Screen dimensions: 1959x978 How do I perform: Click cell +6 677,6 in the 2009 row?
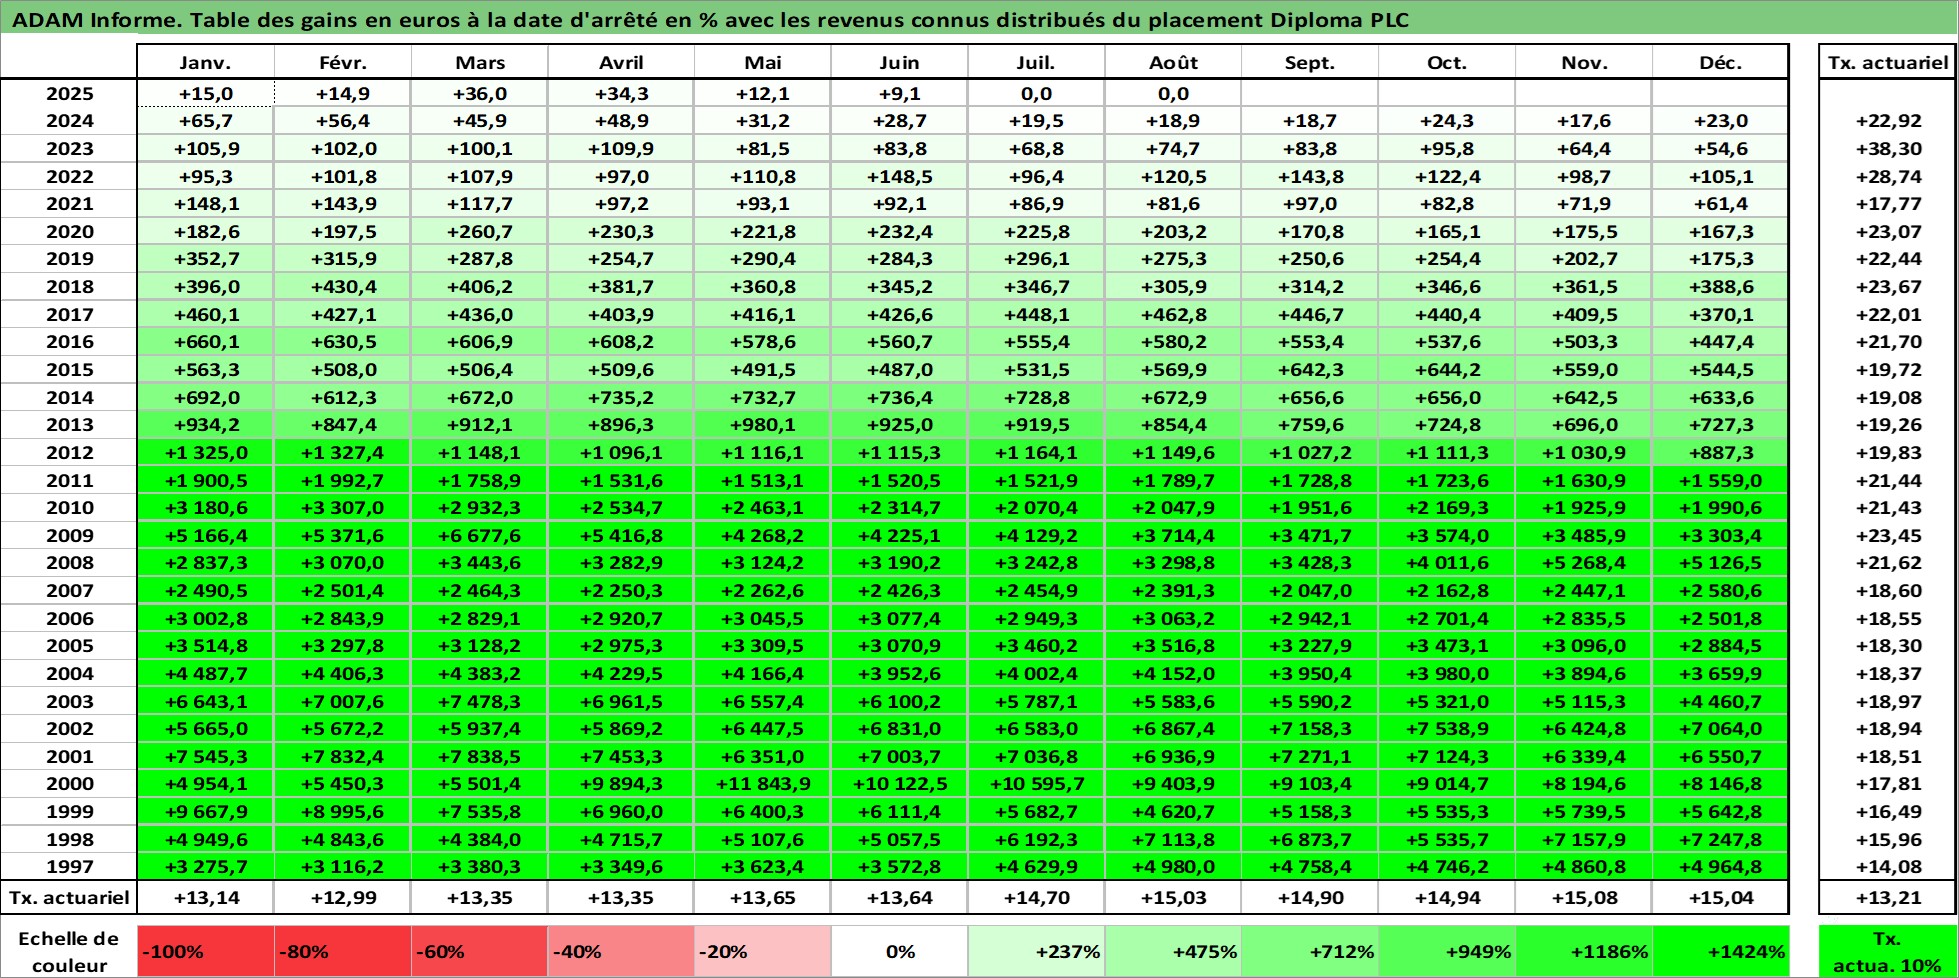(x=480, y=536)
